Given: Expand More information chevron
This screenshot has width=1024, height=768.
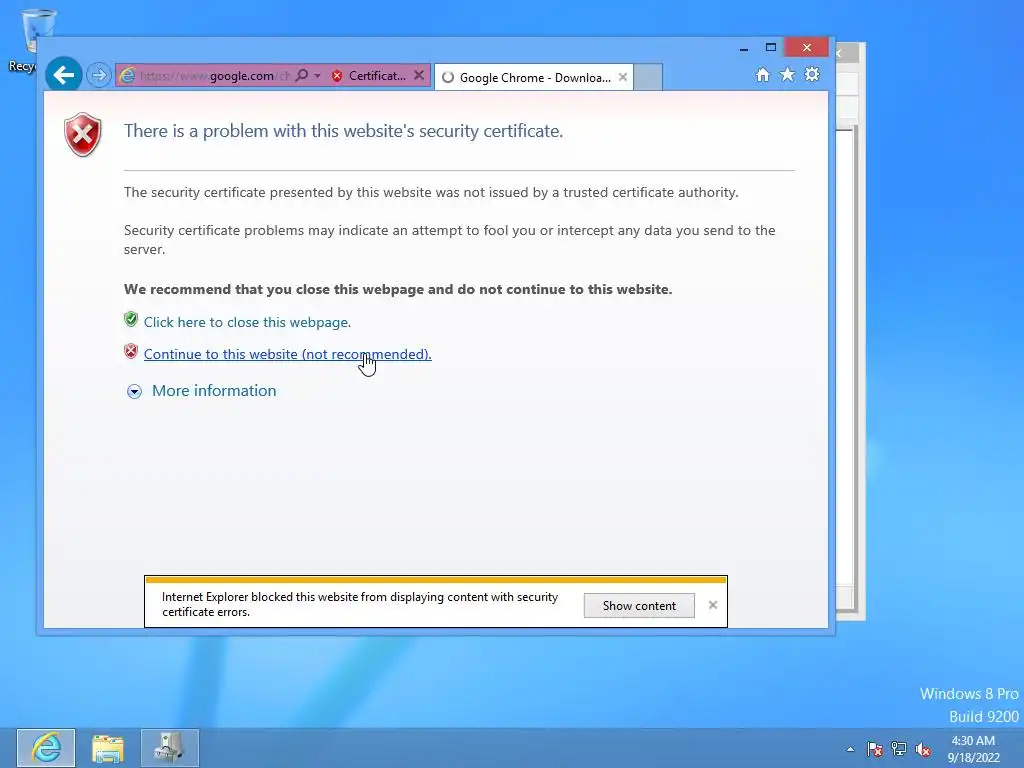Looking at the screenshot, I should pyautogui.click(x=134, y=391).
